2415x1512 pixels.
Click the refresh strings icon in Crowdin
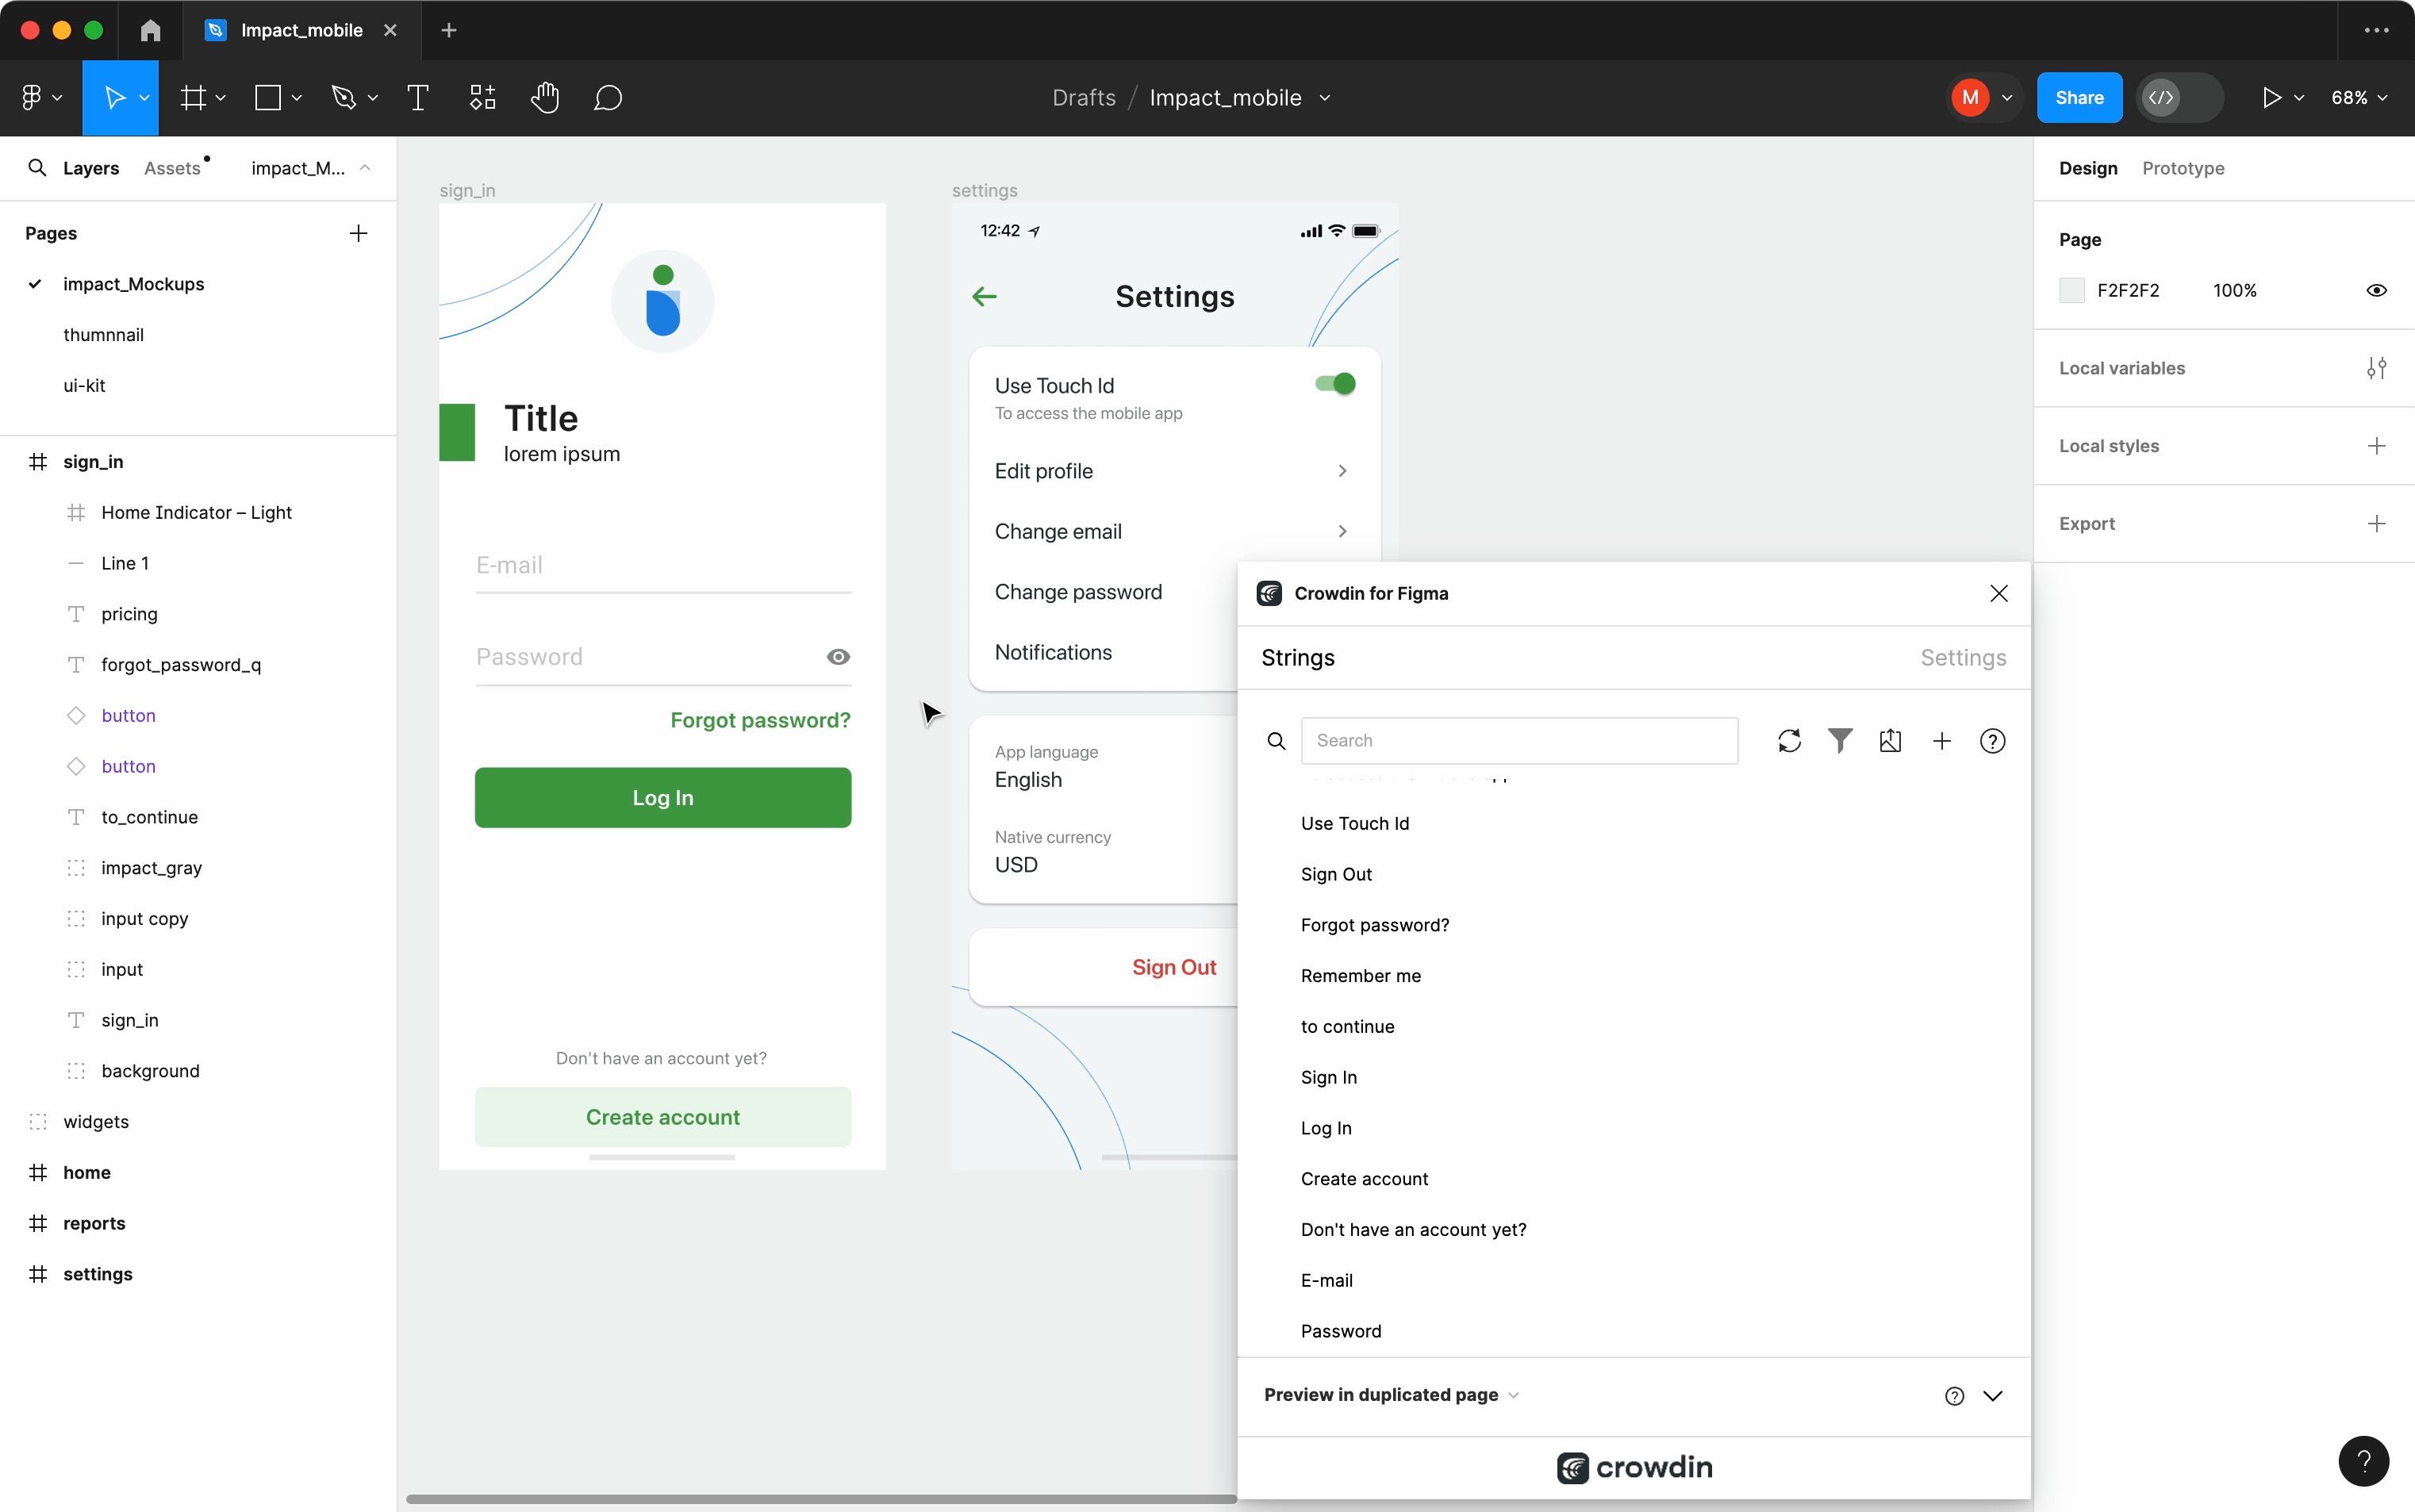click(1788, 740)
